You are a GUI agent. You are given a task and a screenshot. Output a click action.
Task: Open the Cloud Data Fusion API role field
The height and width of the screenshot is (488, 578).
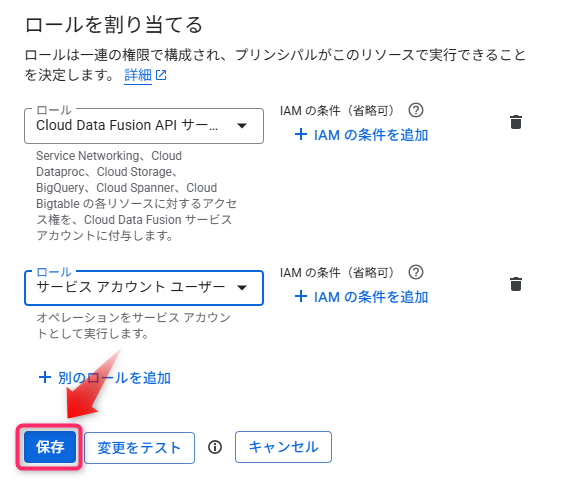coord(144,126)
